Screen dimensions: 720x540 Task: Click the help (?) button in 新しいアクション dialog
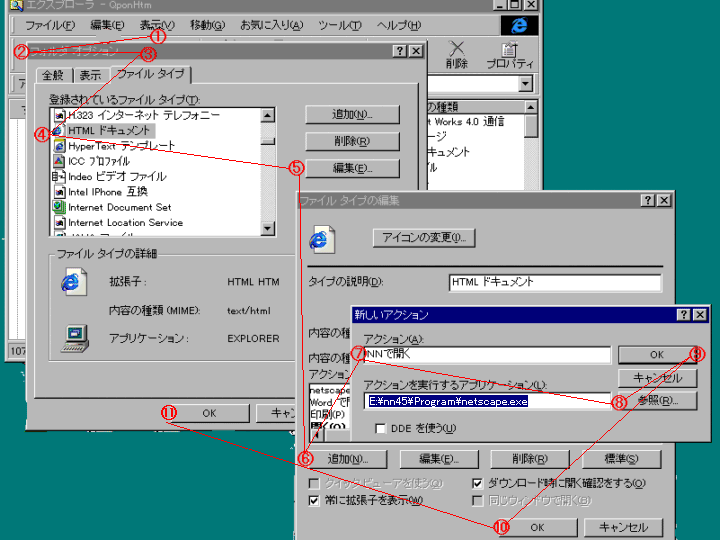(683, 314)
